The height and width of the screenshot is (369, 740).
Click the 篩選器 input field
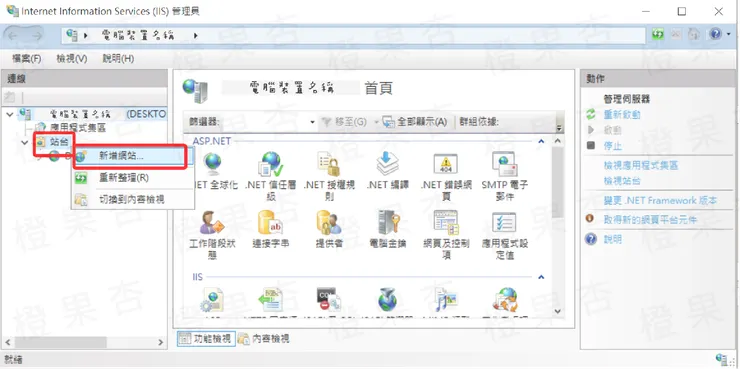pyautogui.click(x=265, y=122)
